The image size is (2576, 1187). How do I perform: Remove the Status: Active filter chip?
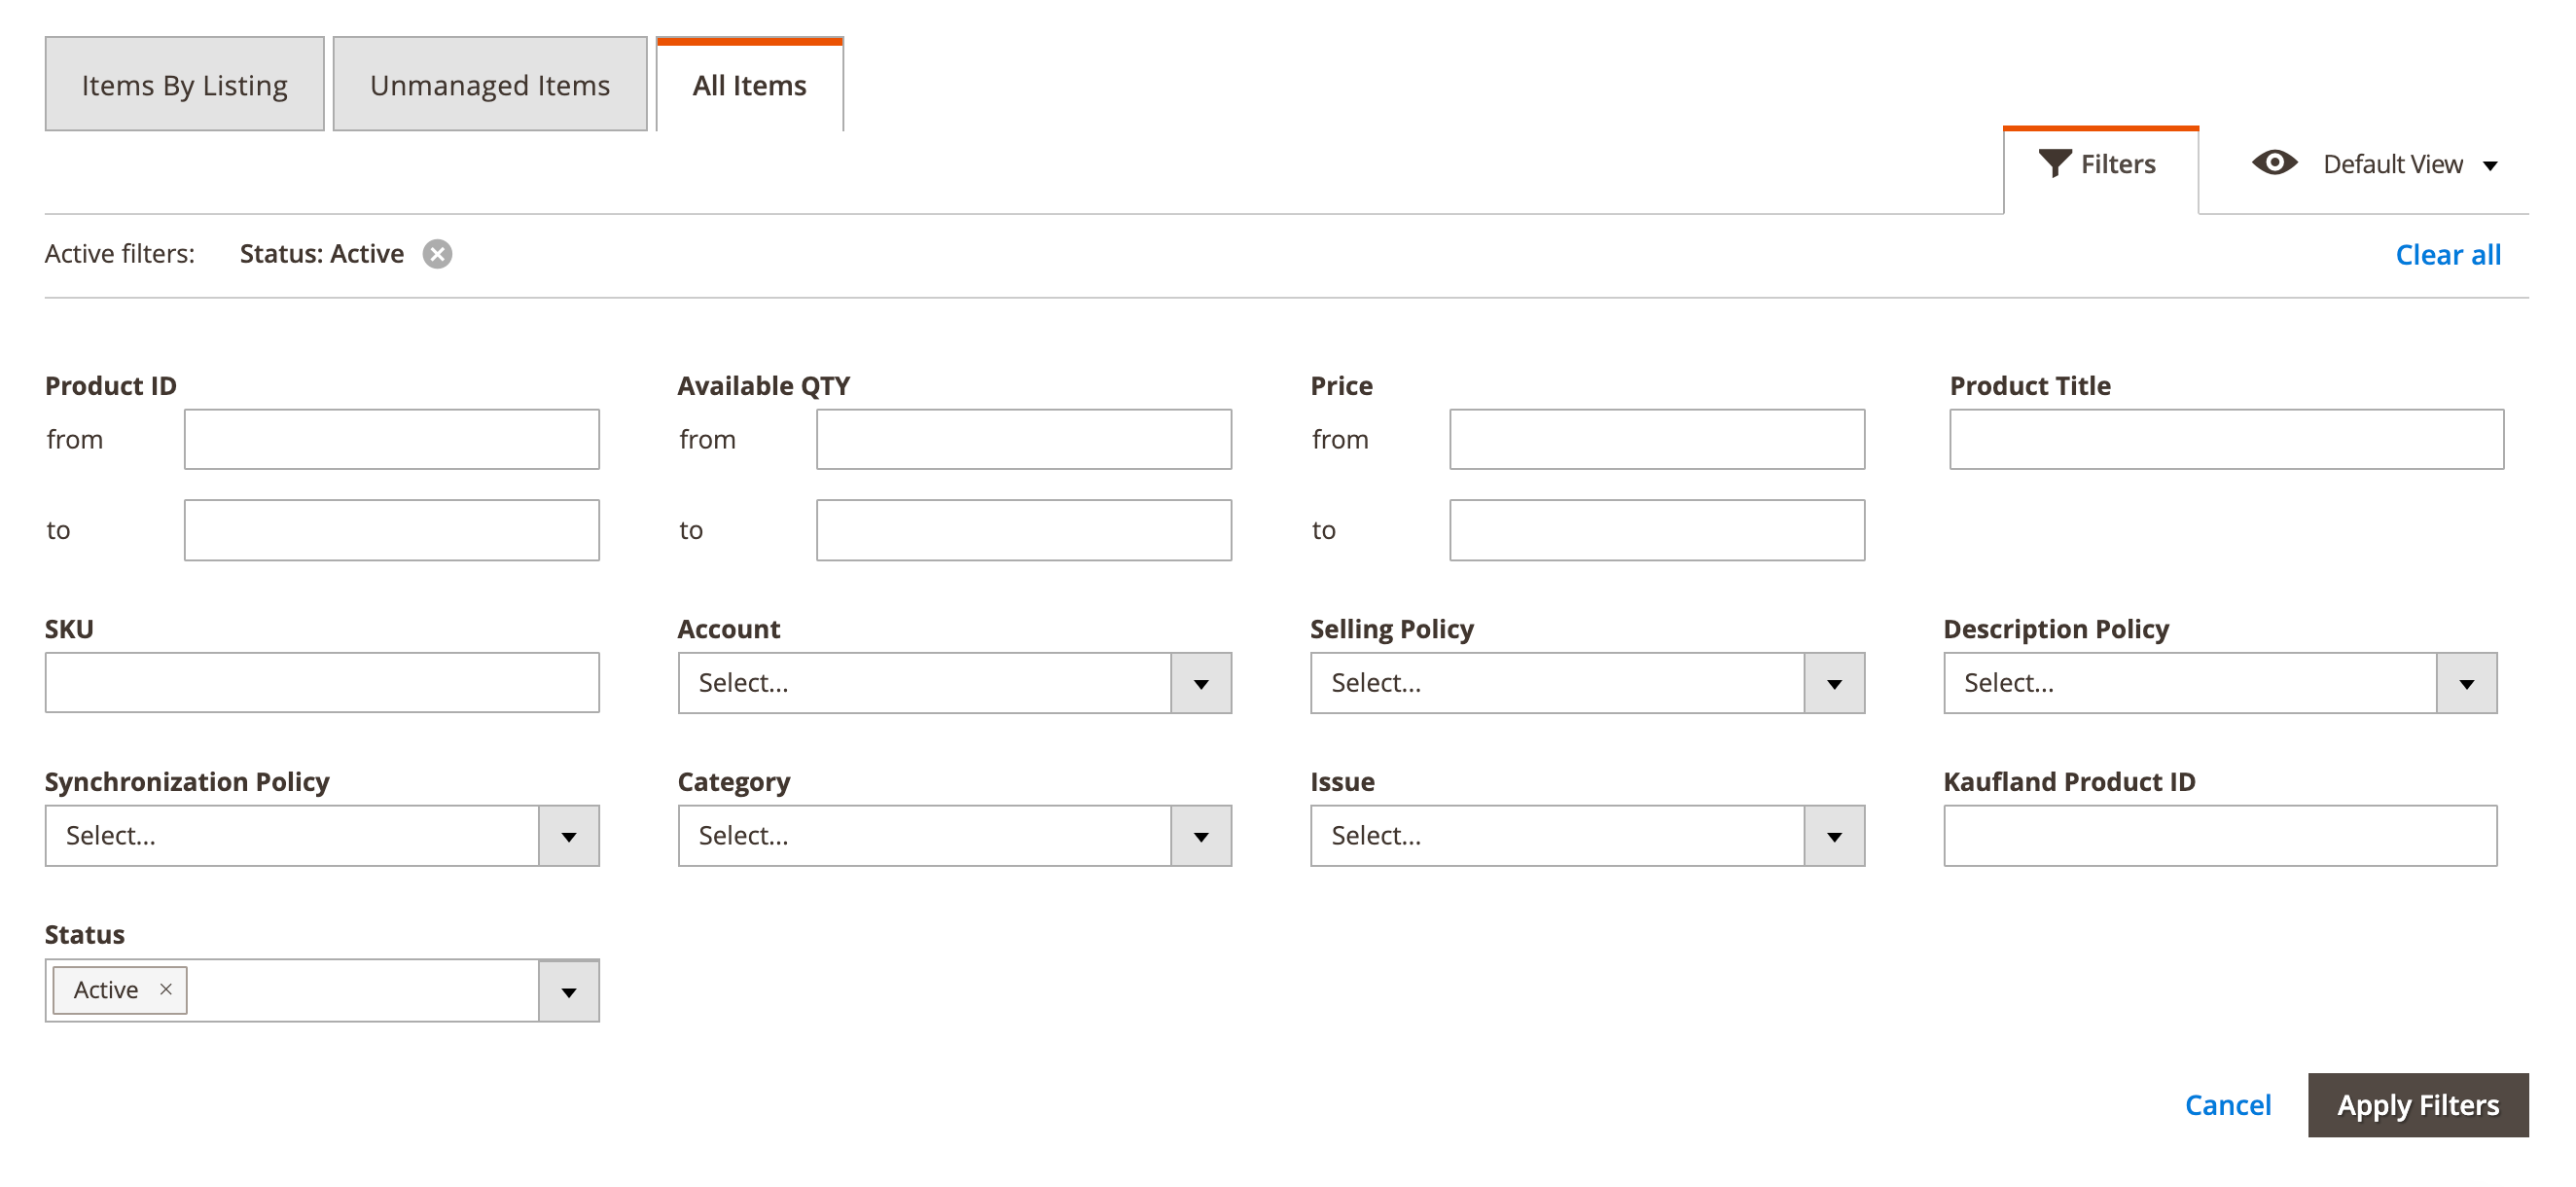coord(437,254)
